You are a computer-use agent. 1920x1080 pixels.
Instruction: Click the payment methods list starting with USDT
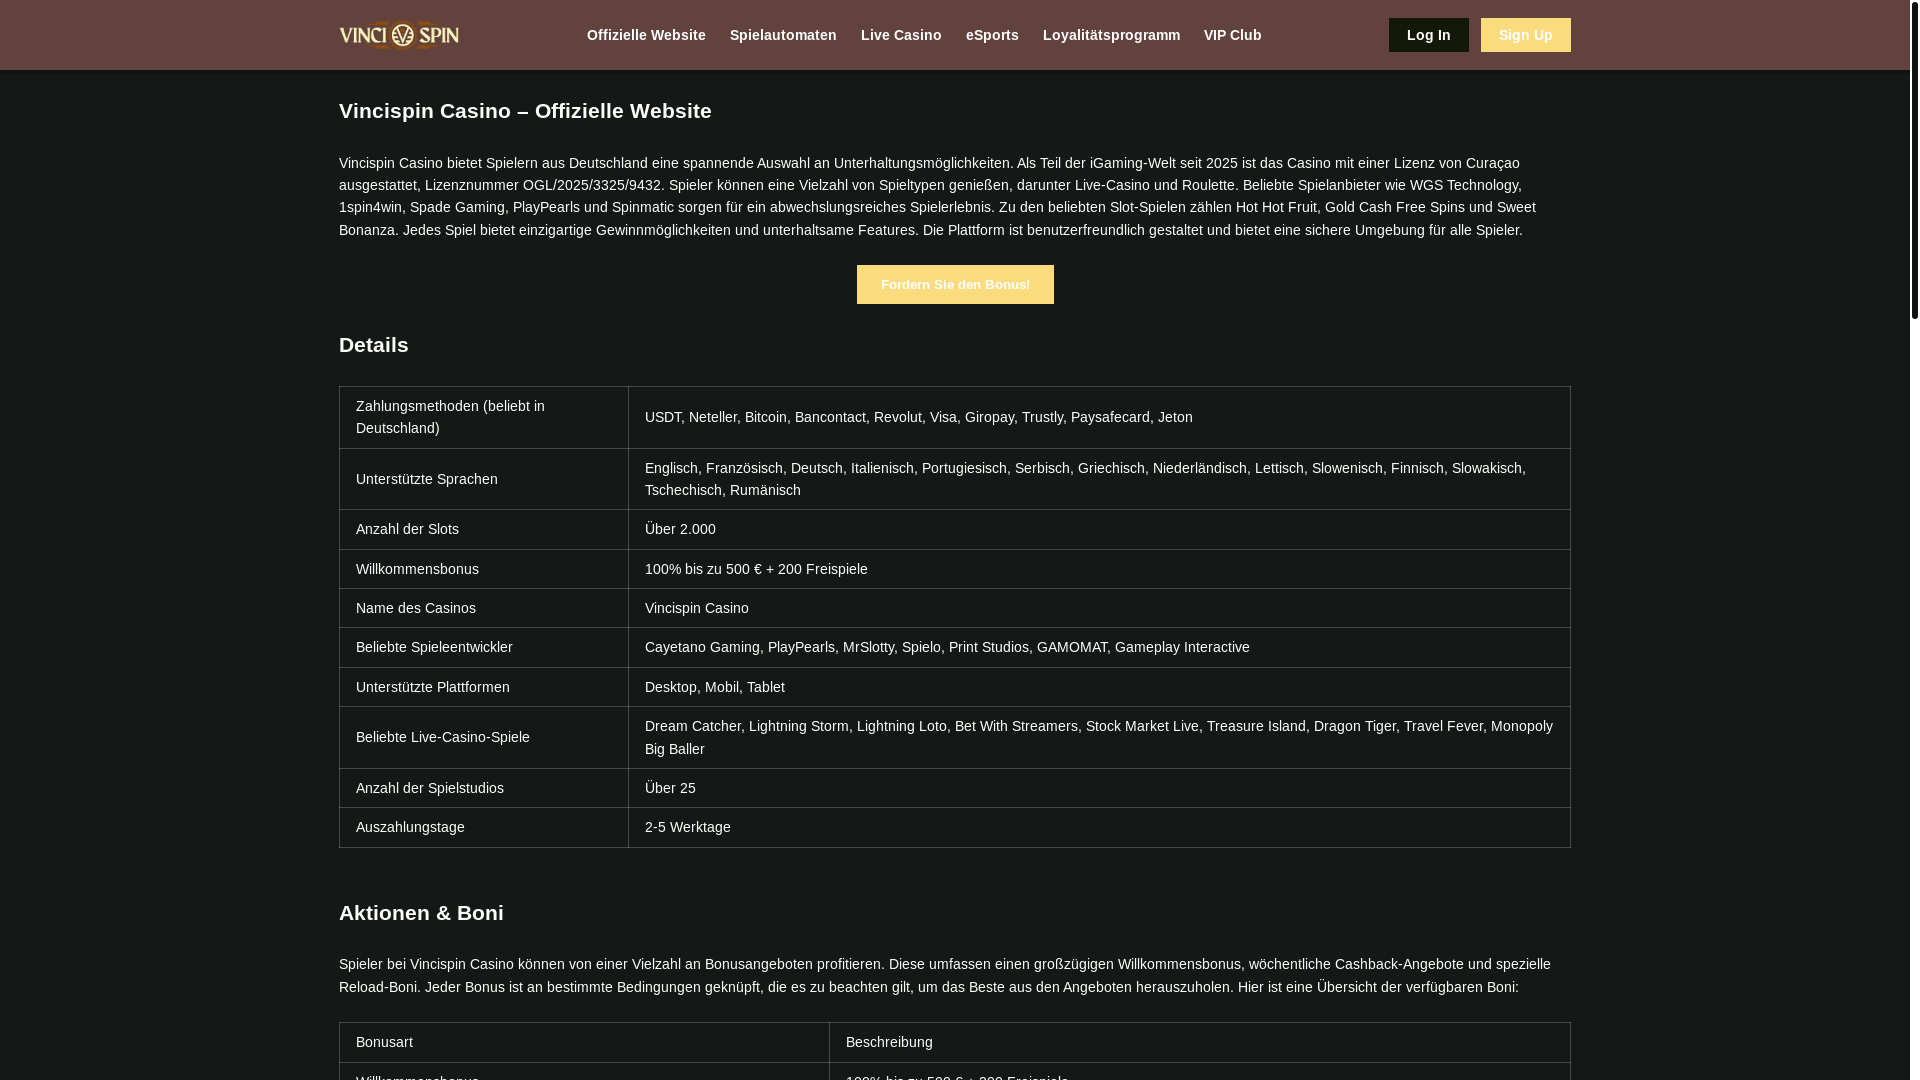click(1099, 417)
